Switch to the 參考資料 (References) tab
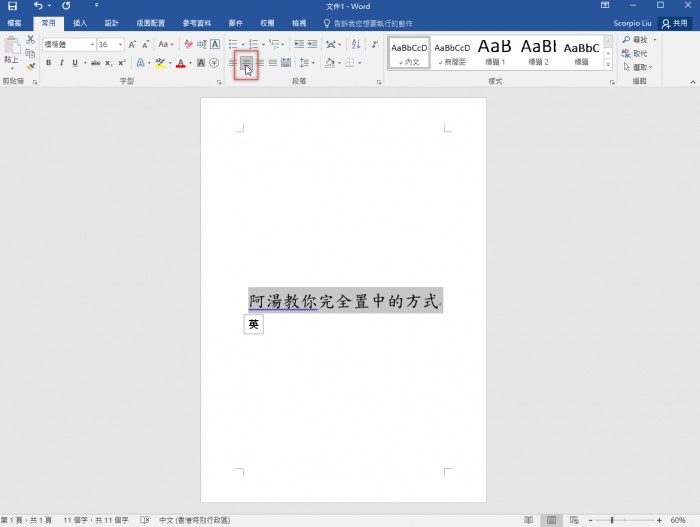700x527 pixels. 197,23
